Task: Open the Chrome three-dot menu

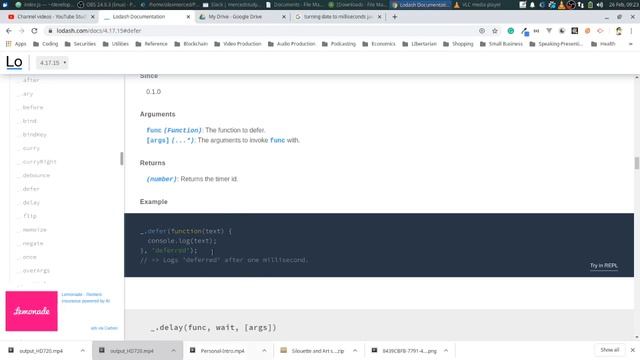Action: click(631, 31)
